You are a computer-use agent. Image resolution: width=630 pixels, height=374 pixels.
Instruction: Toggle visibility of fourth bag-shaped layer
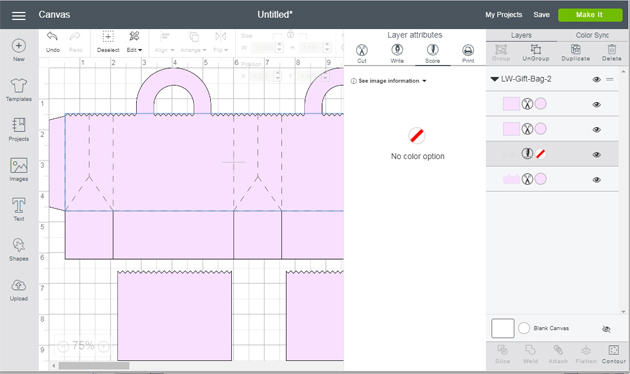point(596,180)
